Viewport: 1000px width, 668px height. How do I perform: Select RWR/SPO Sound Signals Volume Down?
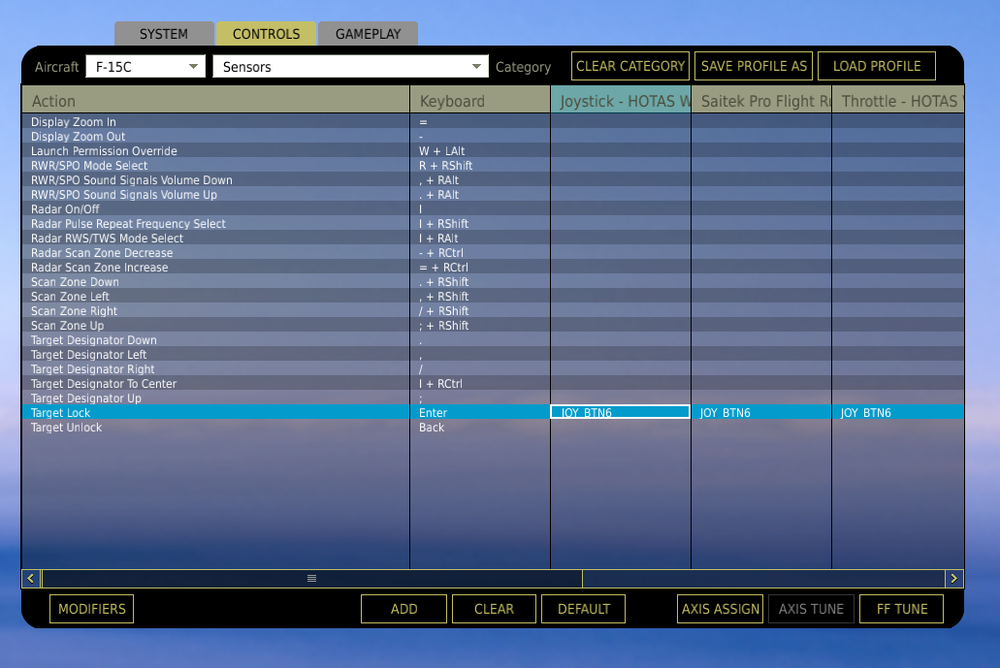pos(216,180)
